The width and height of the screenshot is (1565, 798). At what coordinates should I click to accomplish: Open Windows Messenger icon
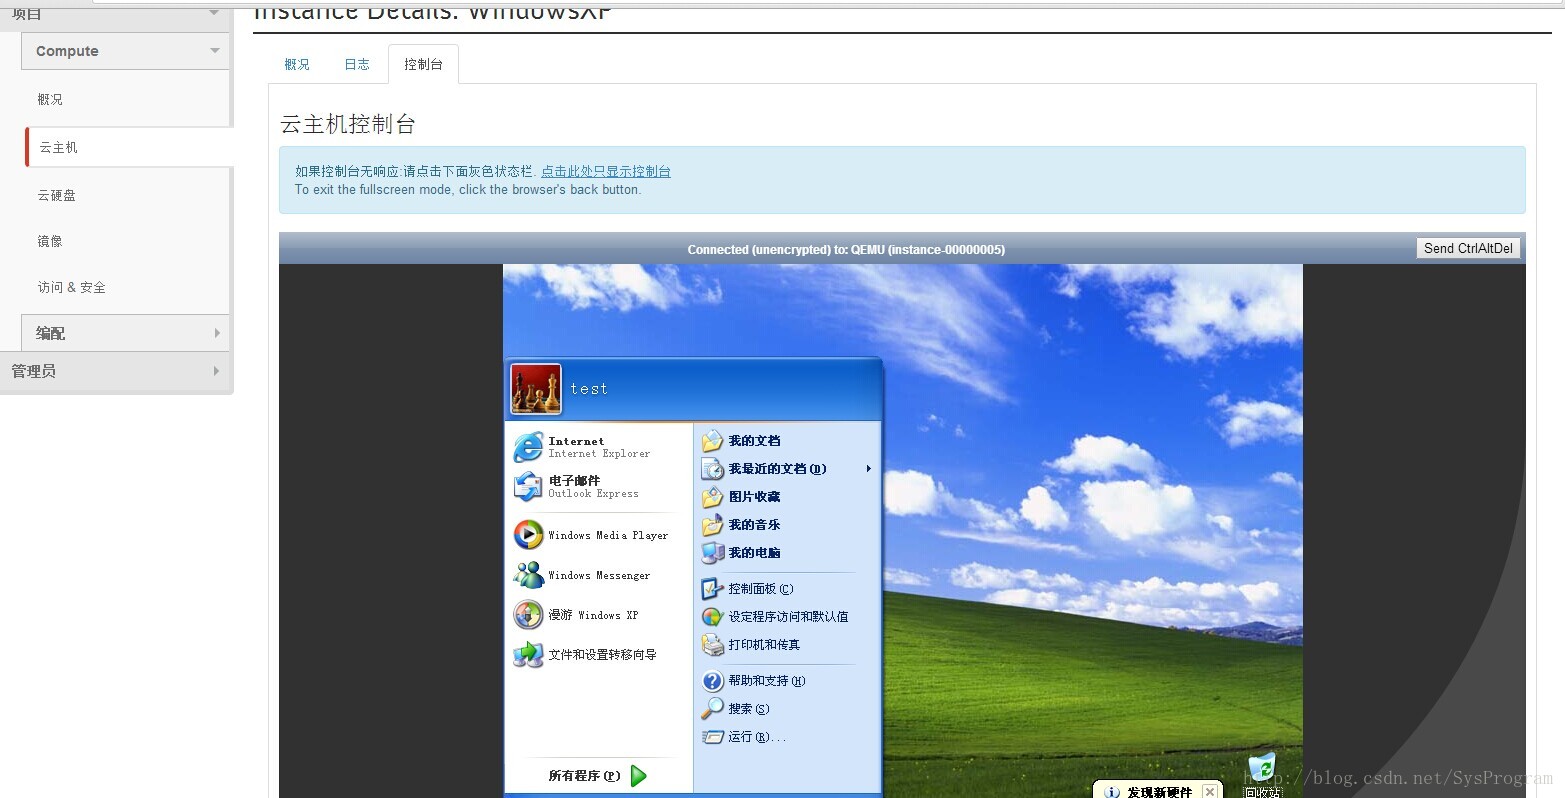(x=528, y=575)
